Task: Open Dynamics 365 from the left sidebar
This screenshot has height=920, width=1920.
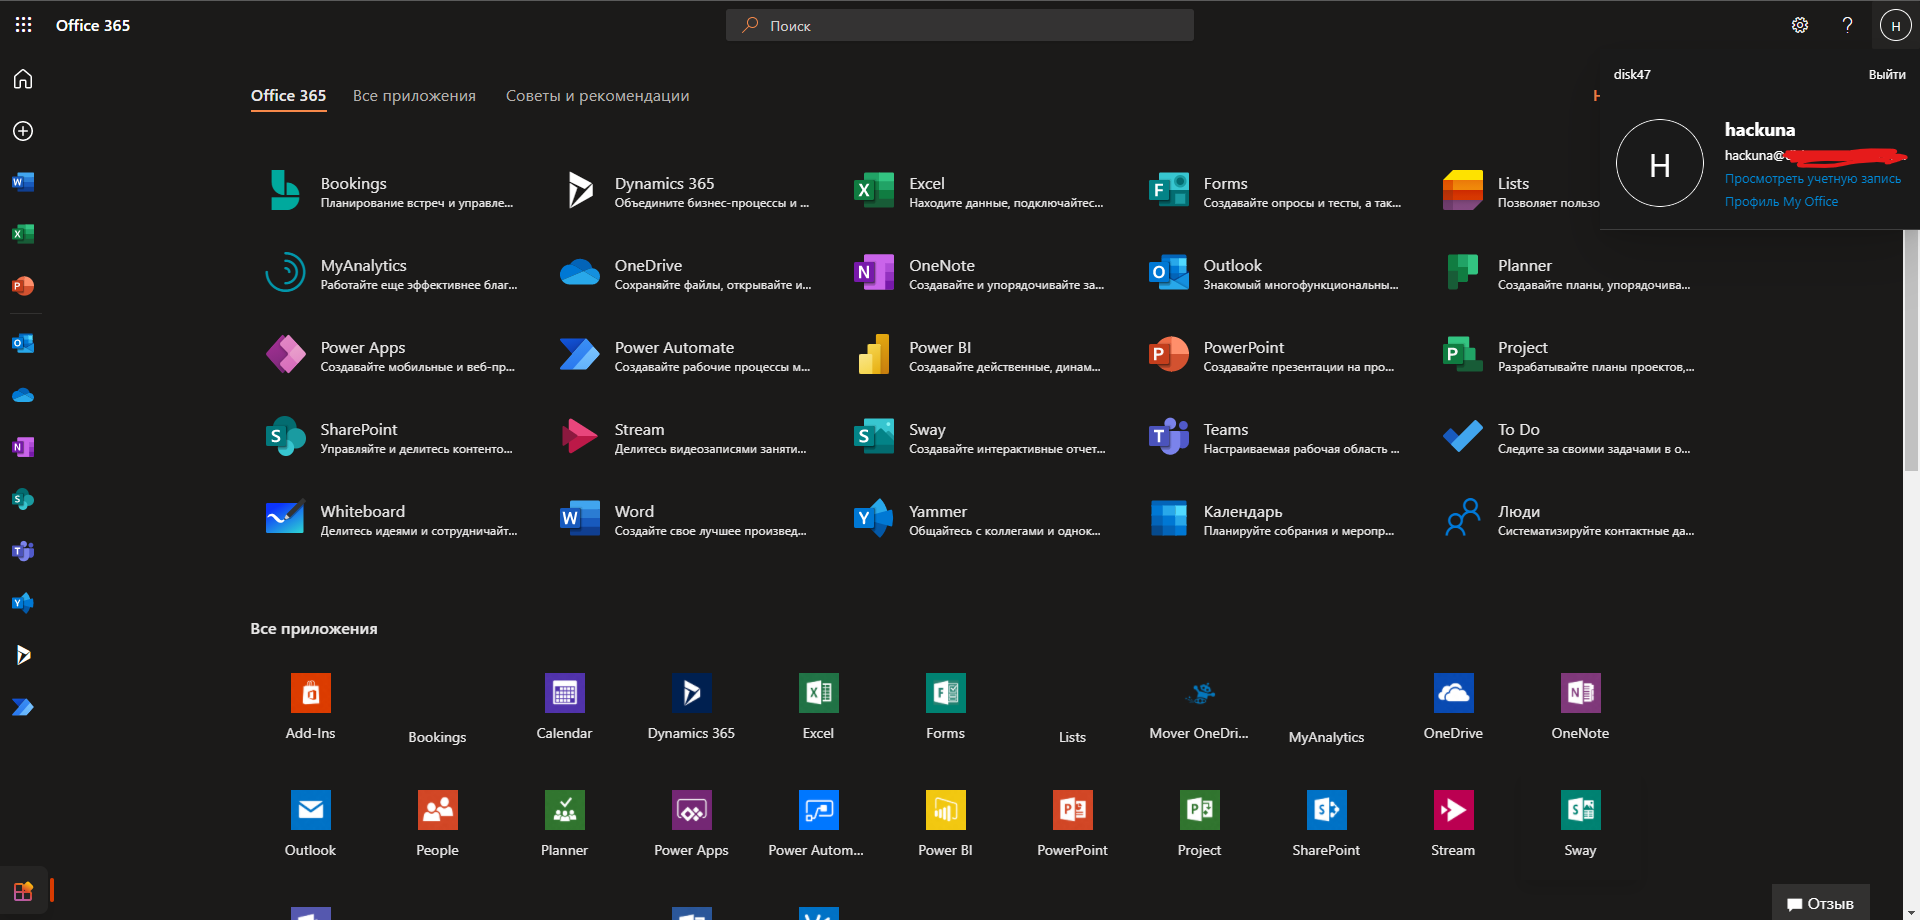Action: [23, 655]
